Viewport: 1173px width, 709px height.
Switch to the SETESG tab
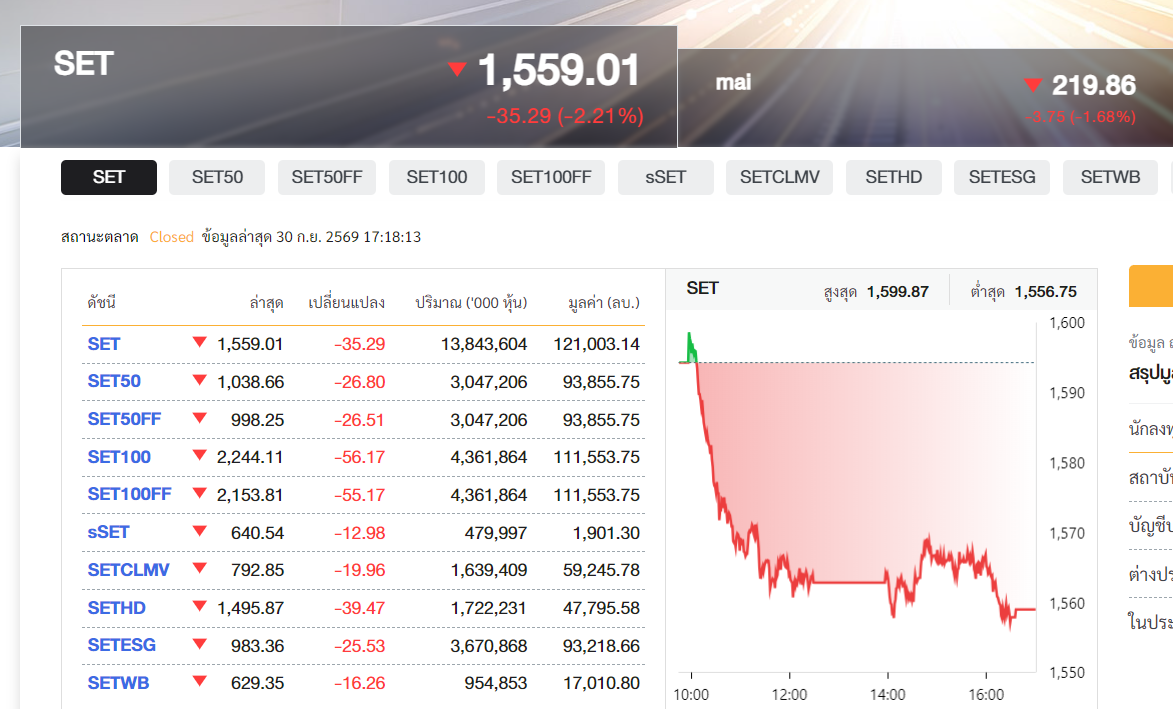pos(1002,177)
